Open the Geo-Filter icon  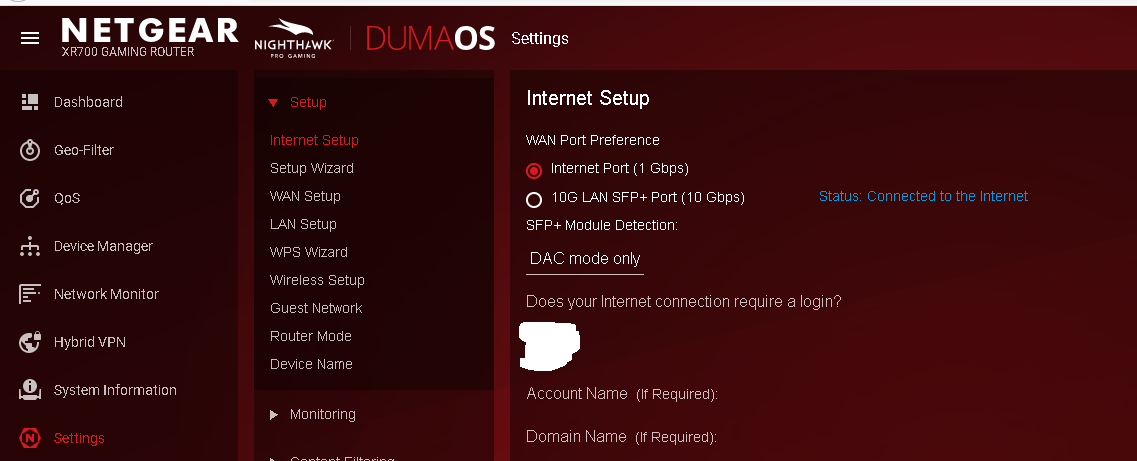[x=30, y=150]
